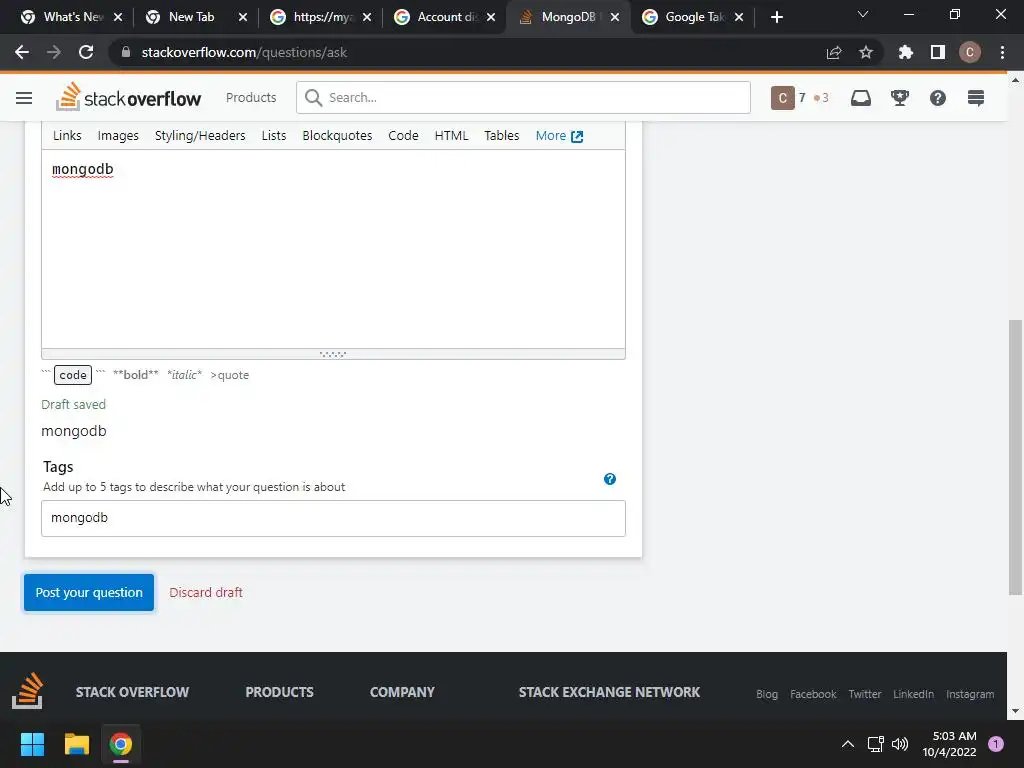Screen dimensions: 1024x768
Task: Open user profile avatar with reputation 7
Action: coord(782,98)
